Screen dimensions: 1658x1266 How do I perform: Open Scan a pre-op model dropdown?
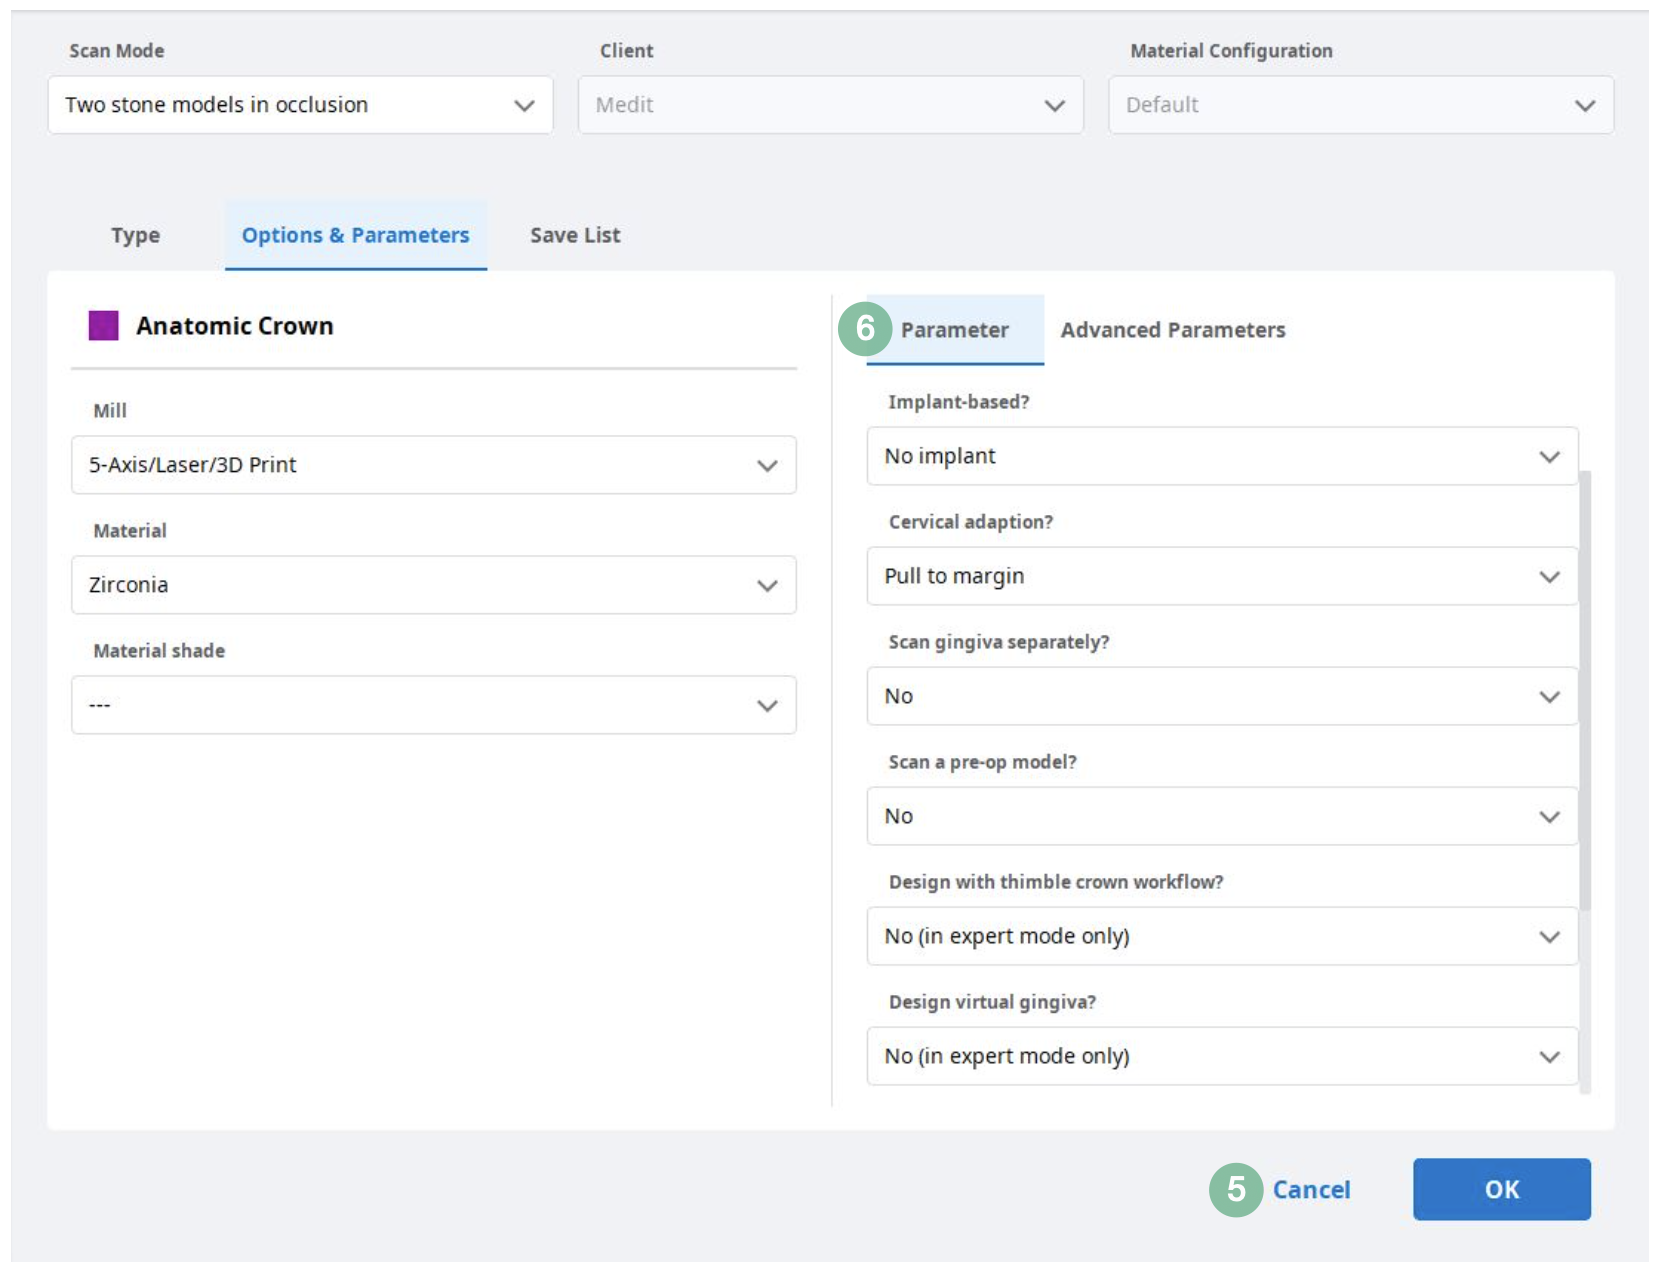pos(1221,816)
